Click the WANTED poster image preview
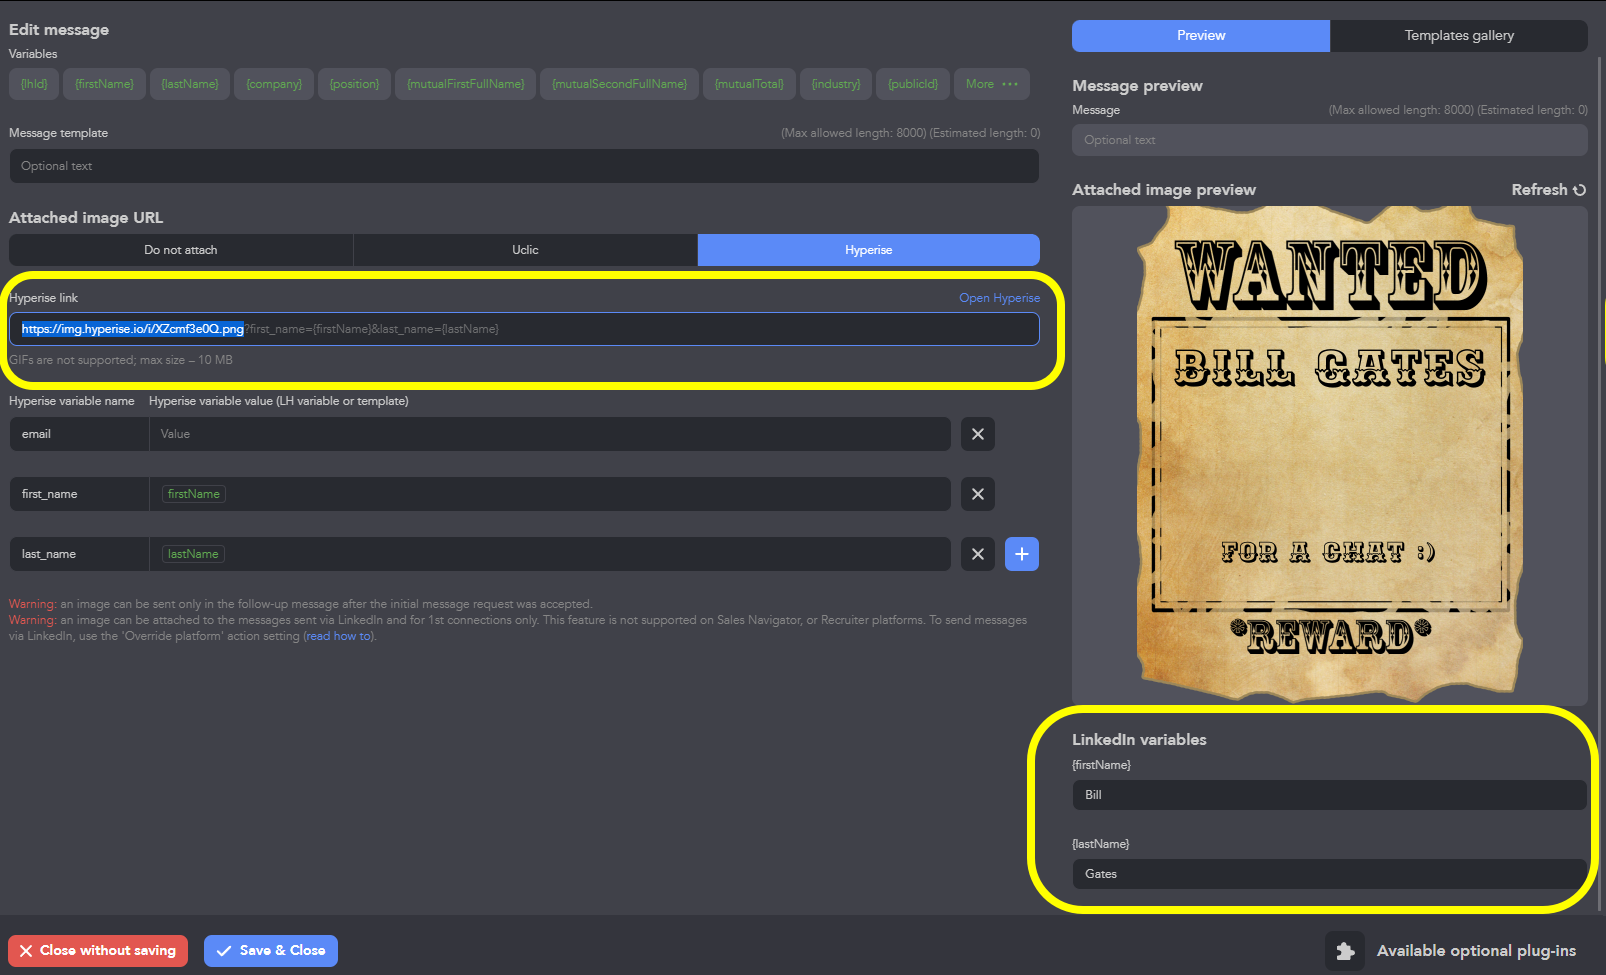 tap(1329, 454)
